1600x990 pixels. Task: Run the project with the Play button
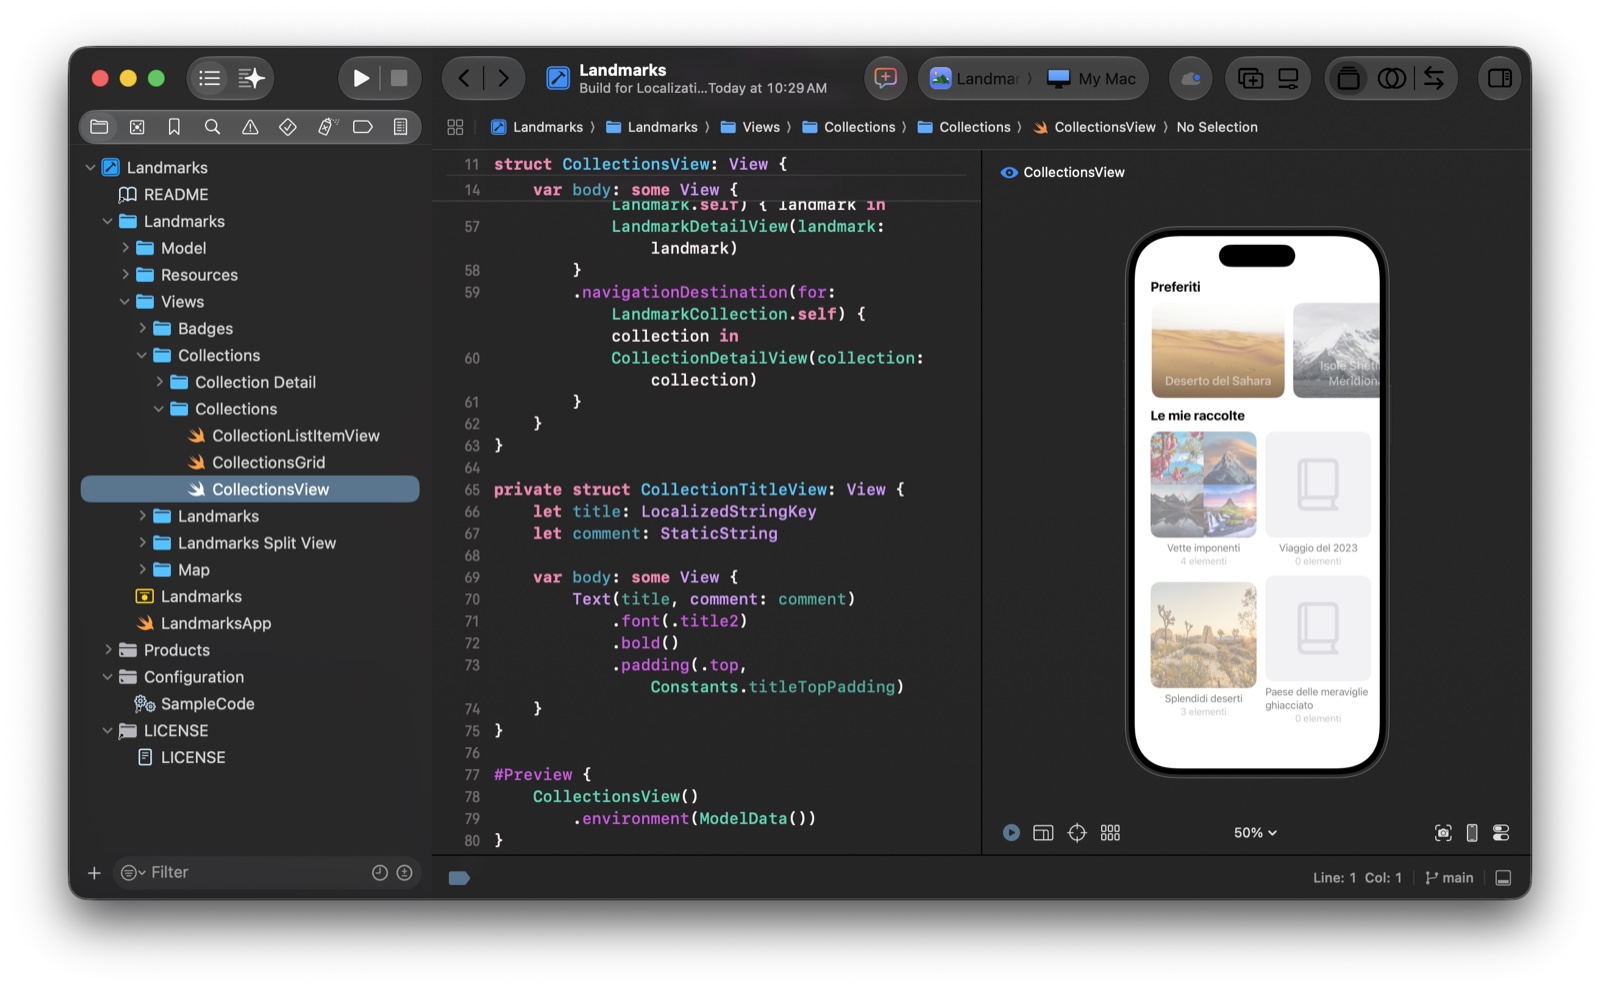click(361, 78)
